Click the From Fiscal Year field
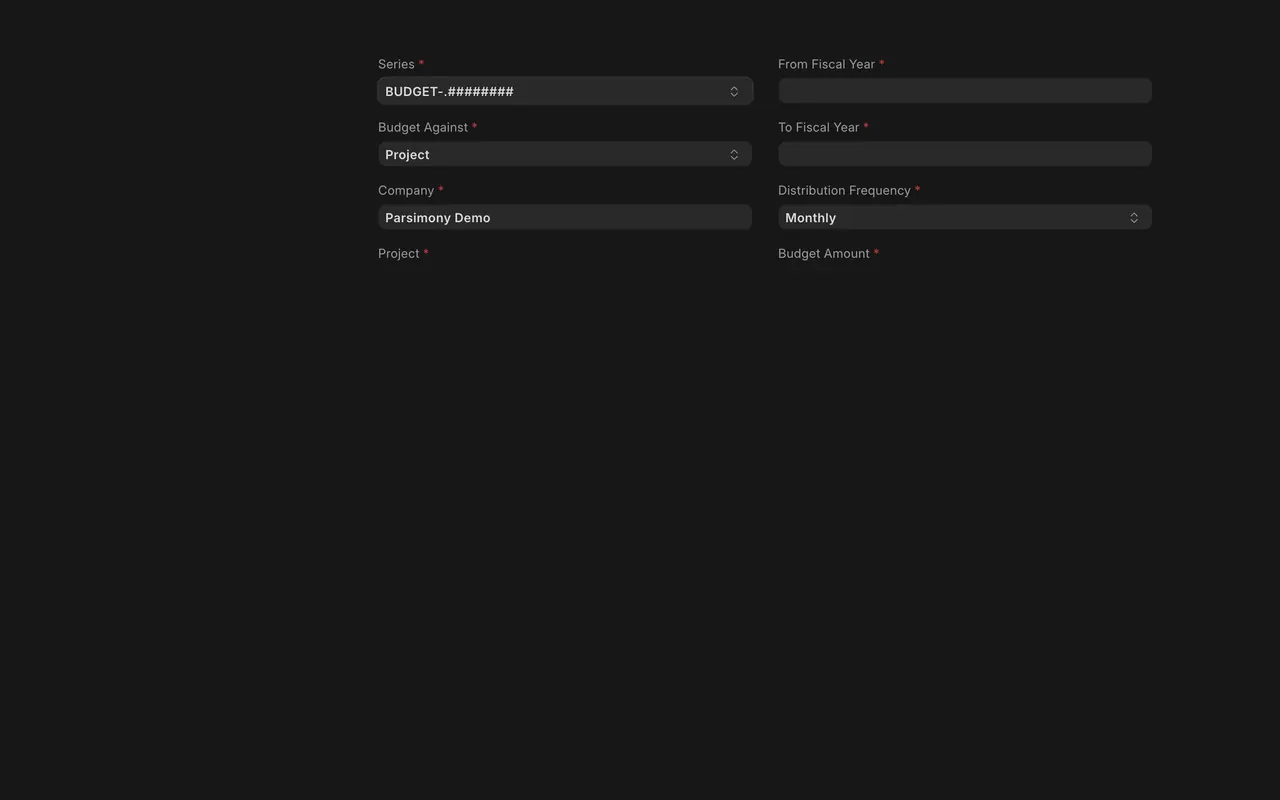Screen dimensions: 1280x800 click(965, 91)
